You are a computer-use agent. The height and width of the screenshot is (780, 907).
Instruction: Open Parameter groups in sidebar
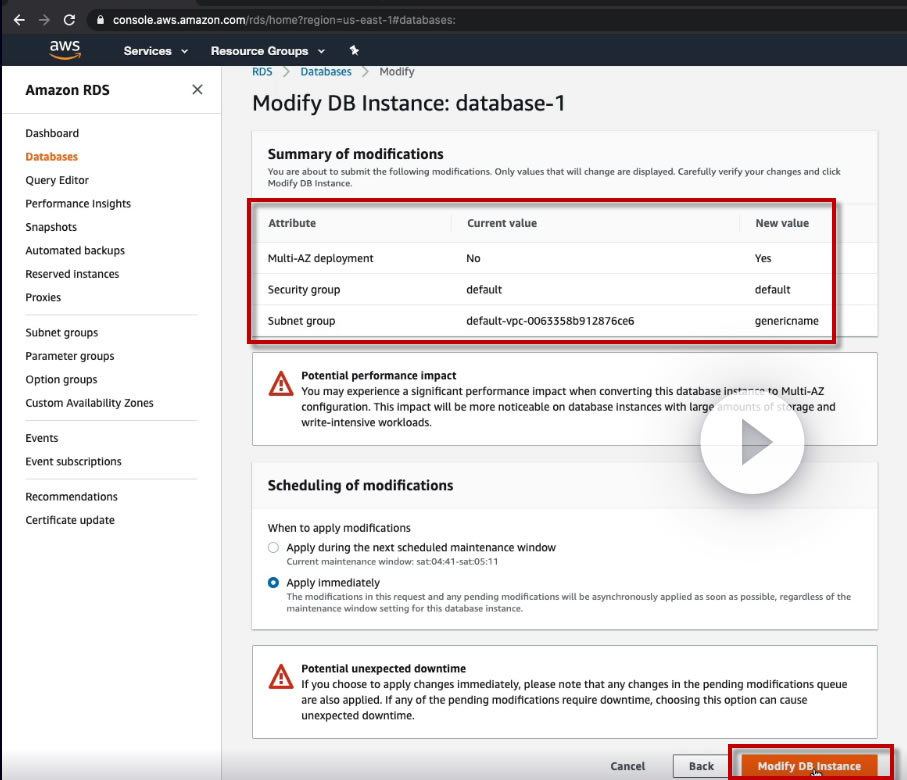click(x=70, y=356)
